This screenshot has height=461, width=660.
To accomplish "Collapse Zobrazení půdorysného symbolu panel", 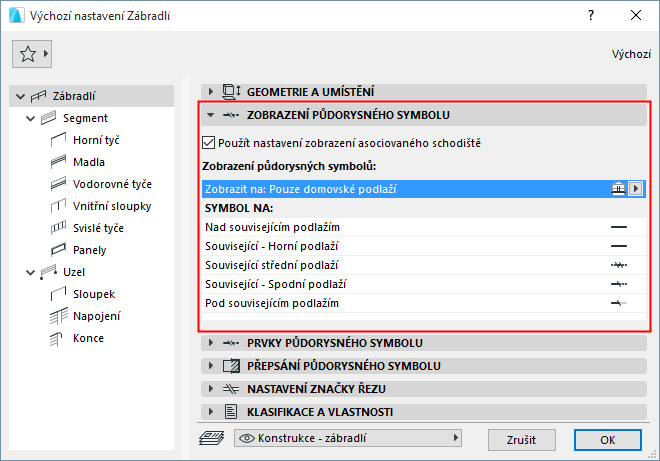I will [x=211, y=115].
